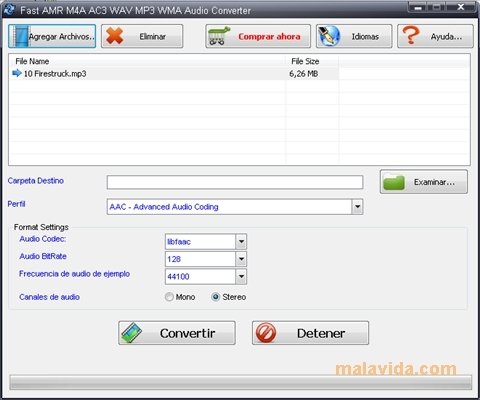
Task: Expand the Perfil AAC profile dropdown
Action: 357,207
